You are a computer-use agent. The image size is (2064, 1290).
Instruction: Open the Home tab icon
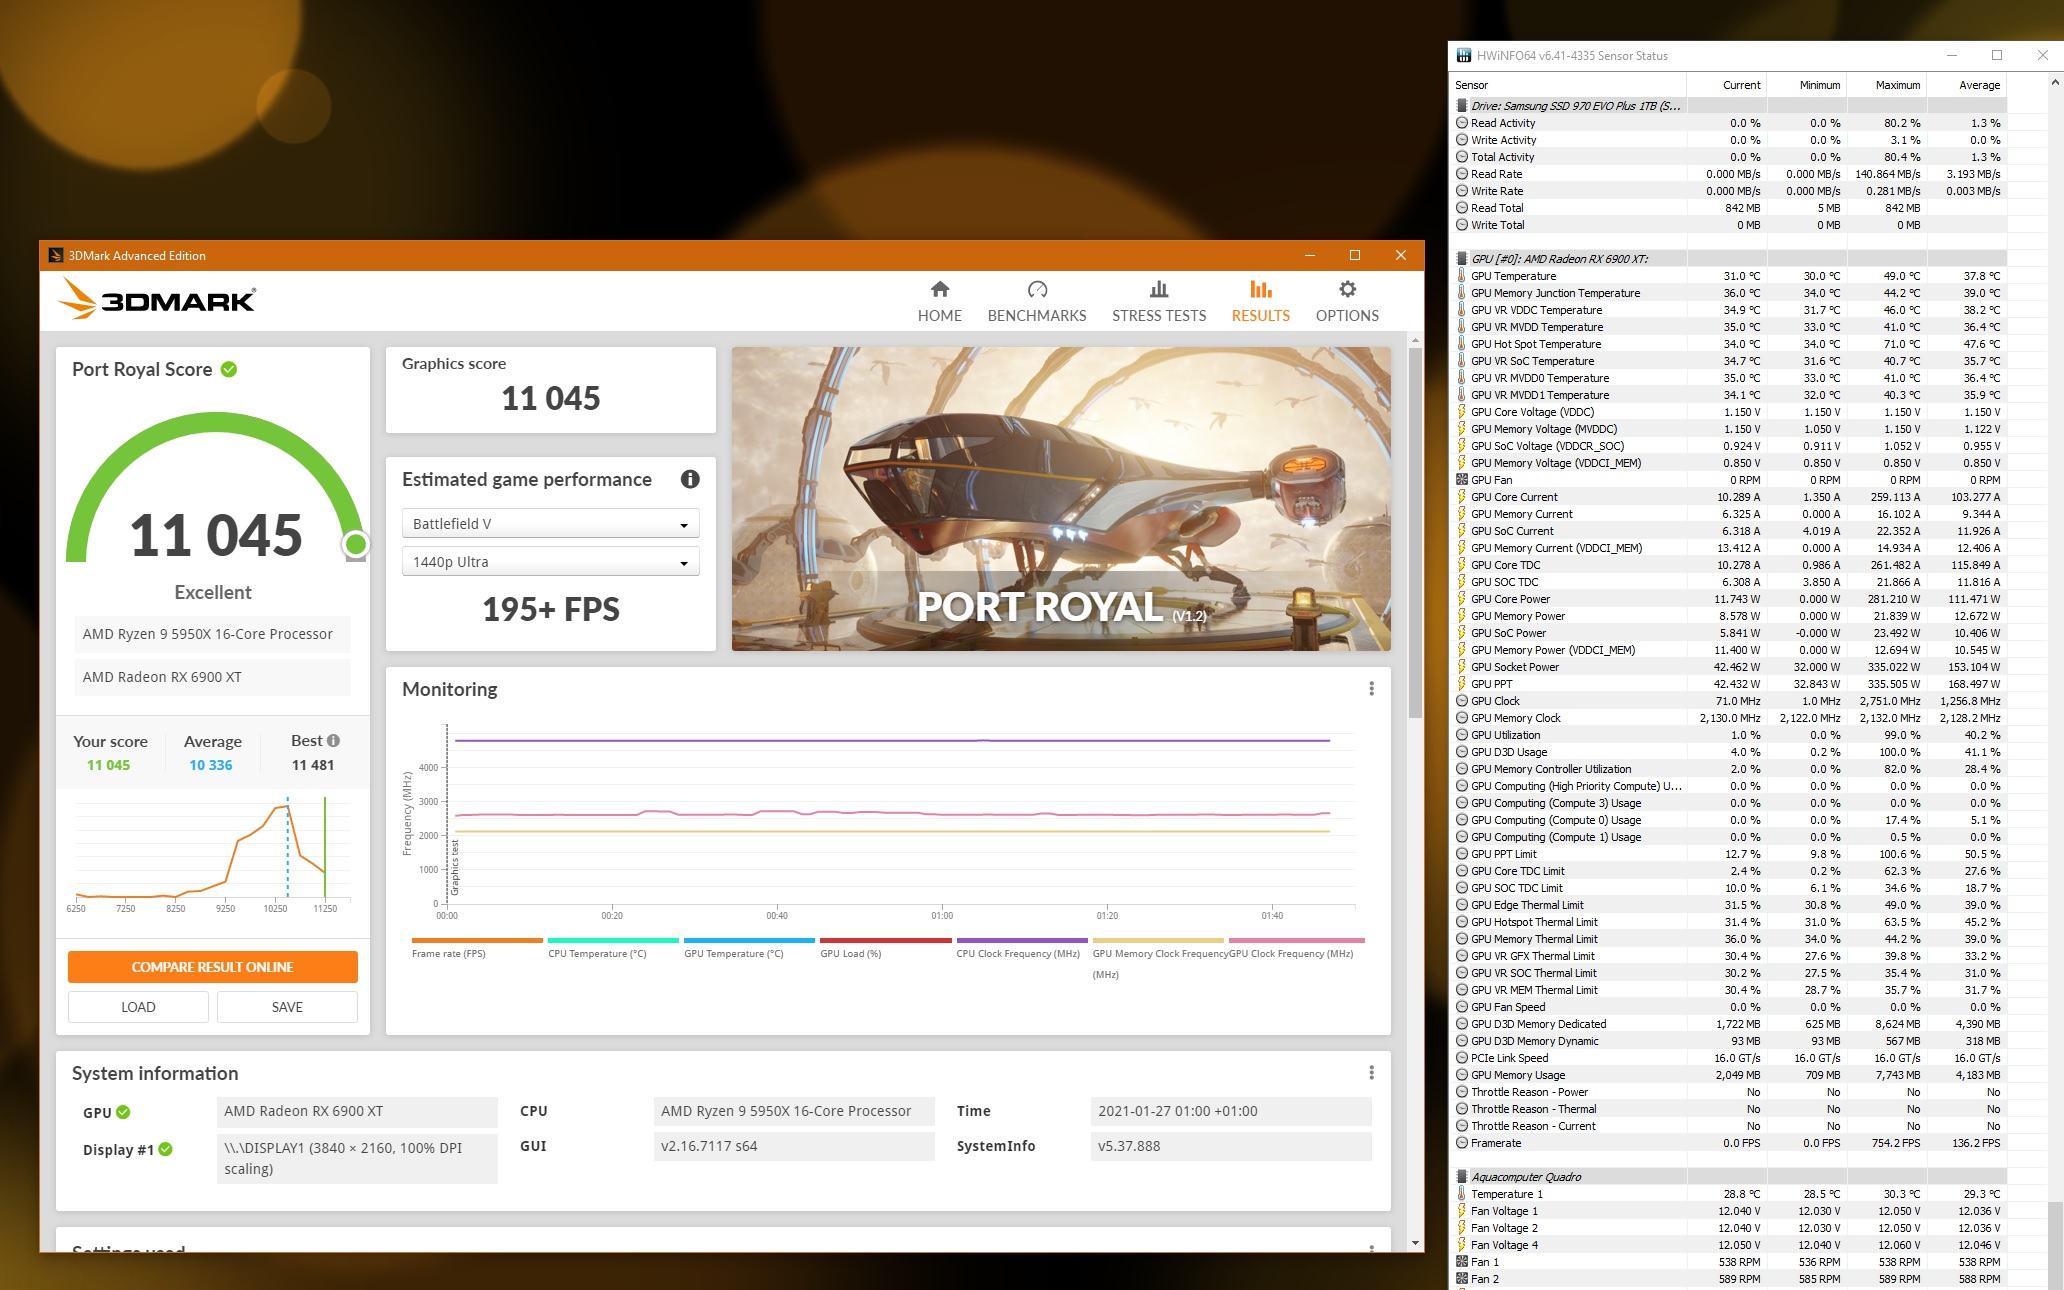click(939, 290)
